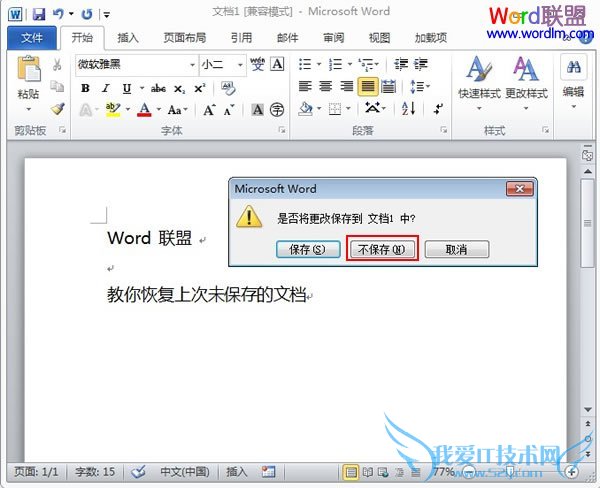This screenshot has width=600, height=488.
Task: Click the Cut scissors icon
Action: [x=57, y=64]
